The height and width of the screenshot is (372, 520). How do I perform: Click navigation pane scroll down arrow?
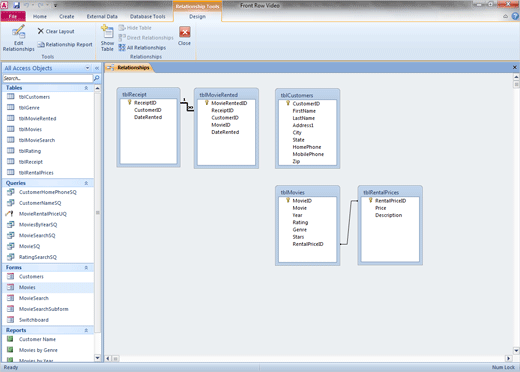[97, 358]
